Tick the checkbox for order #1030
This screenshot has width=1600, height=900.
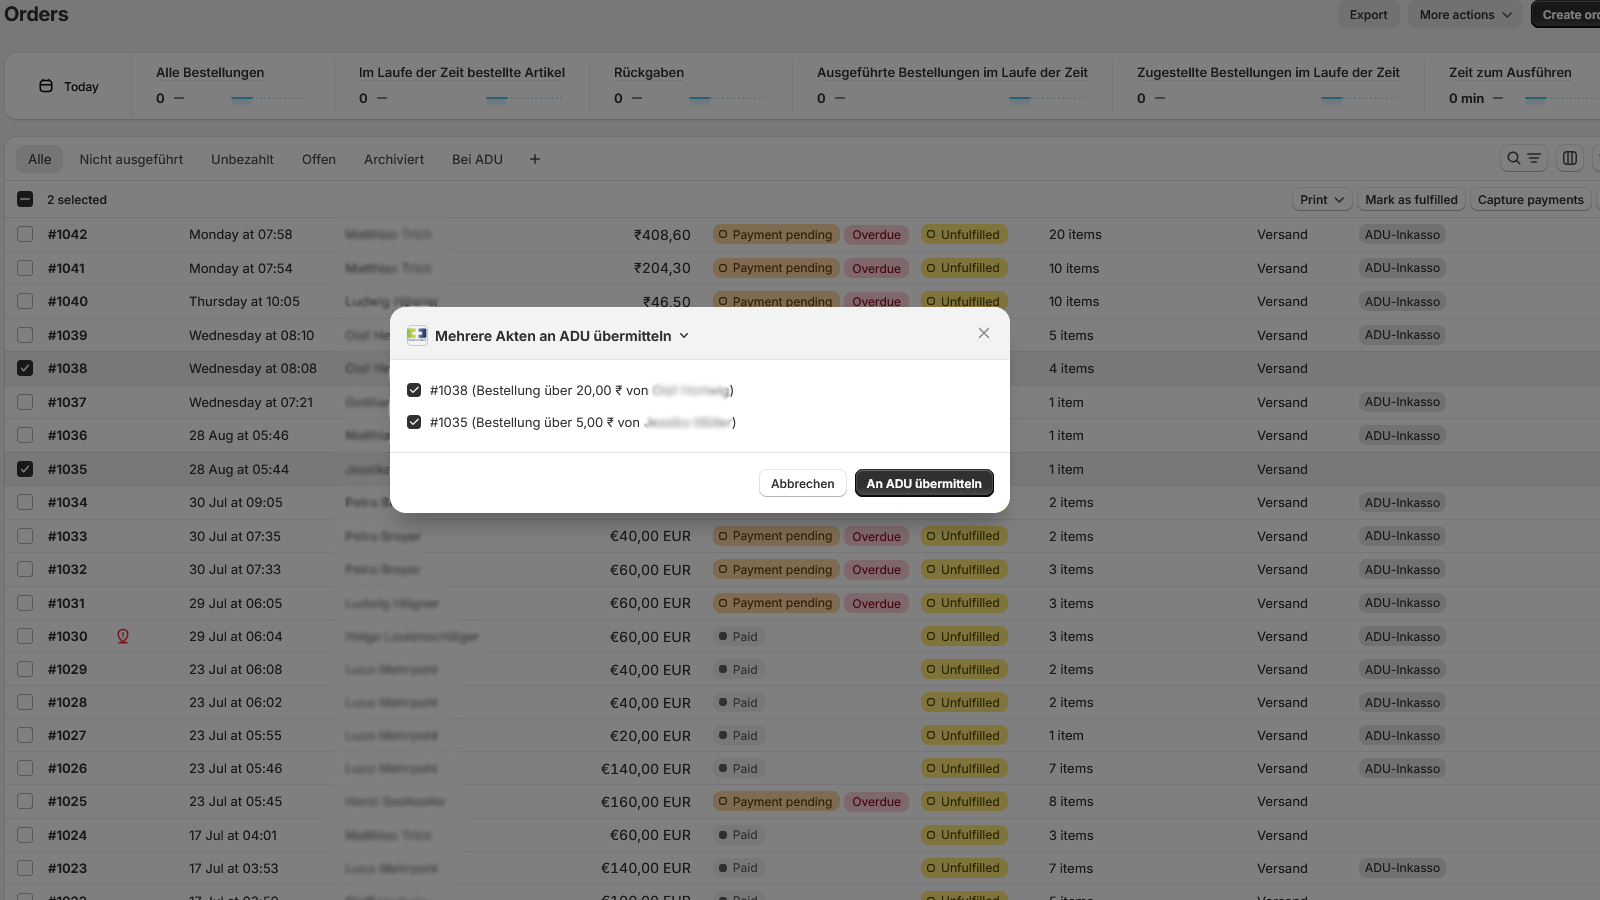click(x=25, y=636)
